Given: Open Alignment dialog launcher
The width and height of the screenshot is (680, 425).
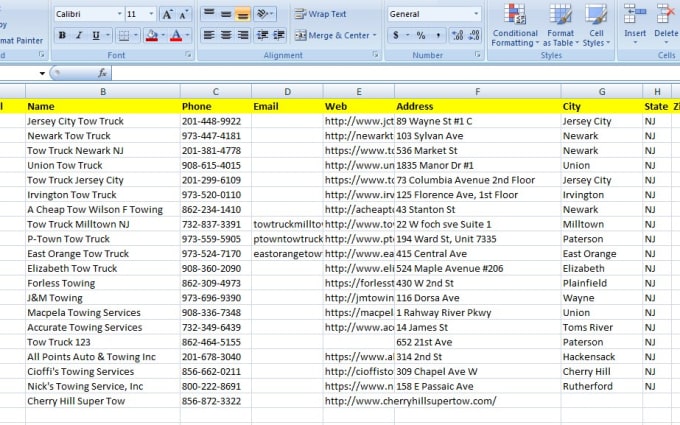Looking at the screenshot, I should point(375,55).
